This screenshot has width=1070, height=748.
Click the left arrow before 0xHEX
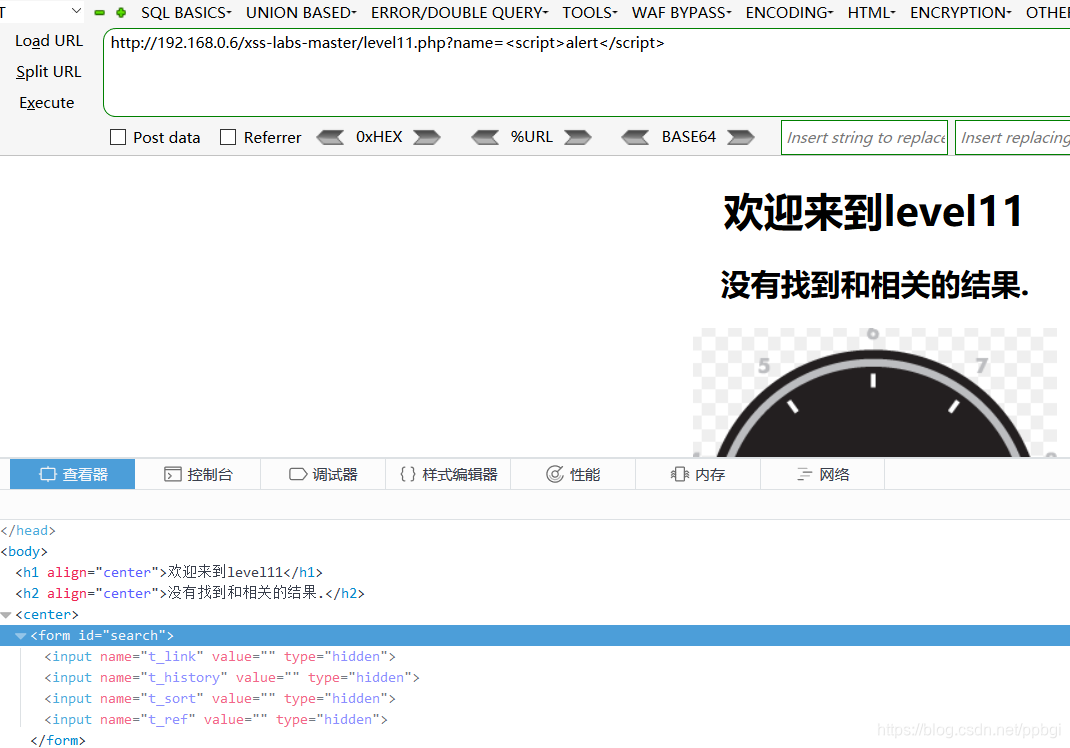(330, 137)
